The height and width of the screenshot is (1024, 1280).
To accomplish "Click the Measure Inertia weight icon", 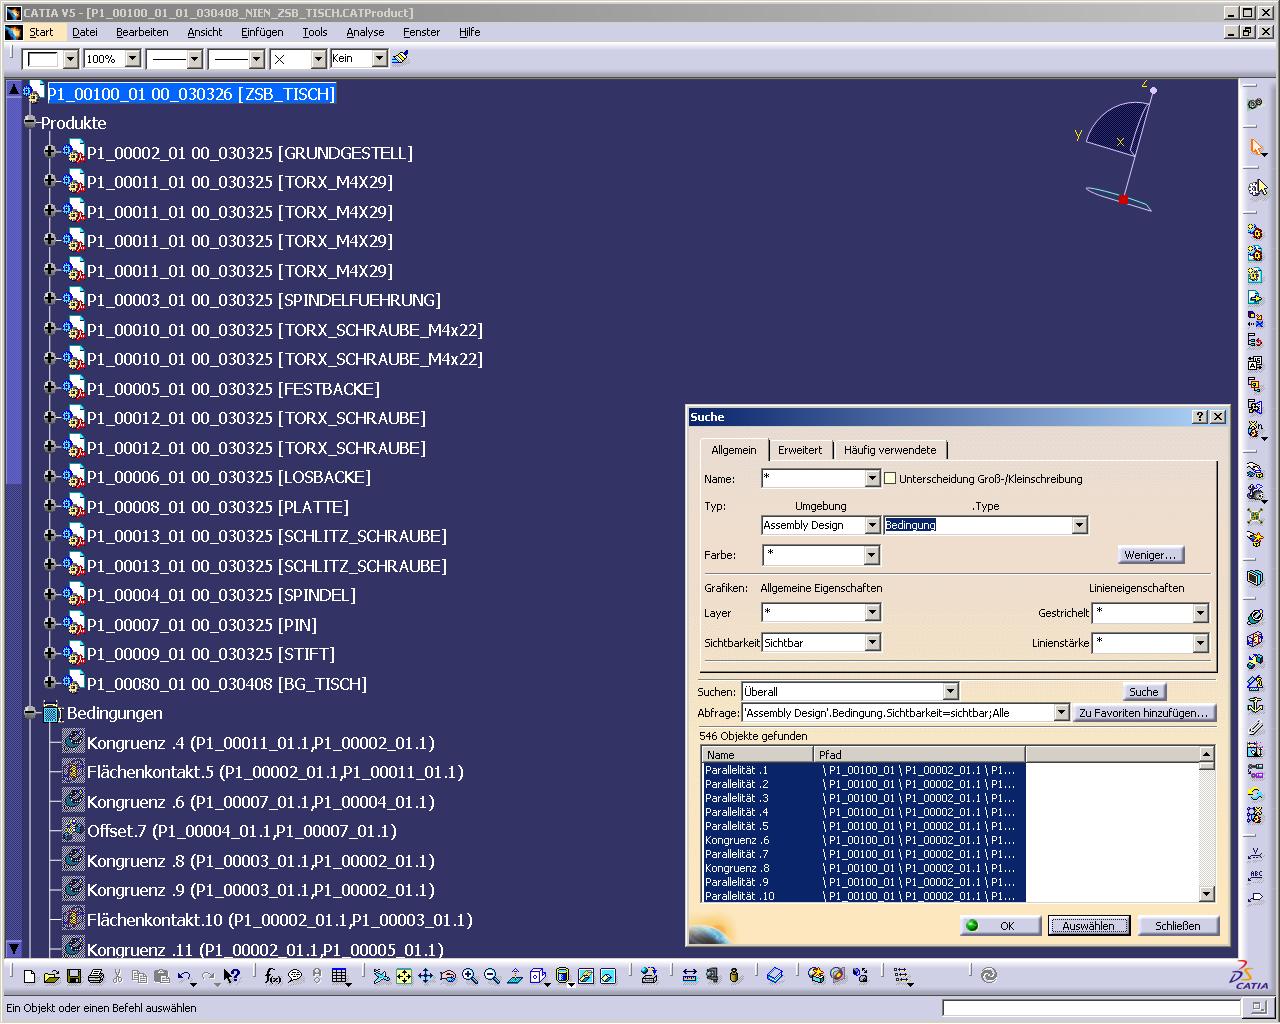I will 735,976.
